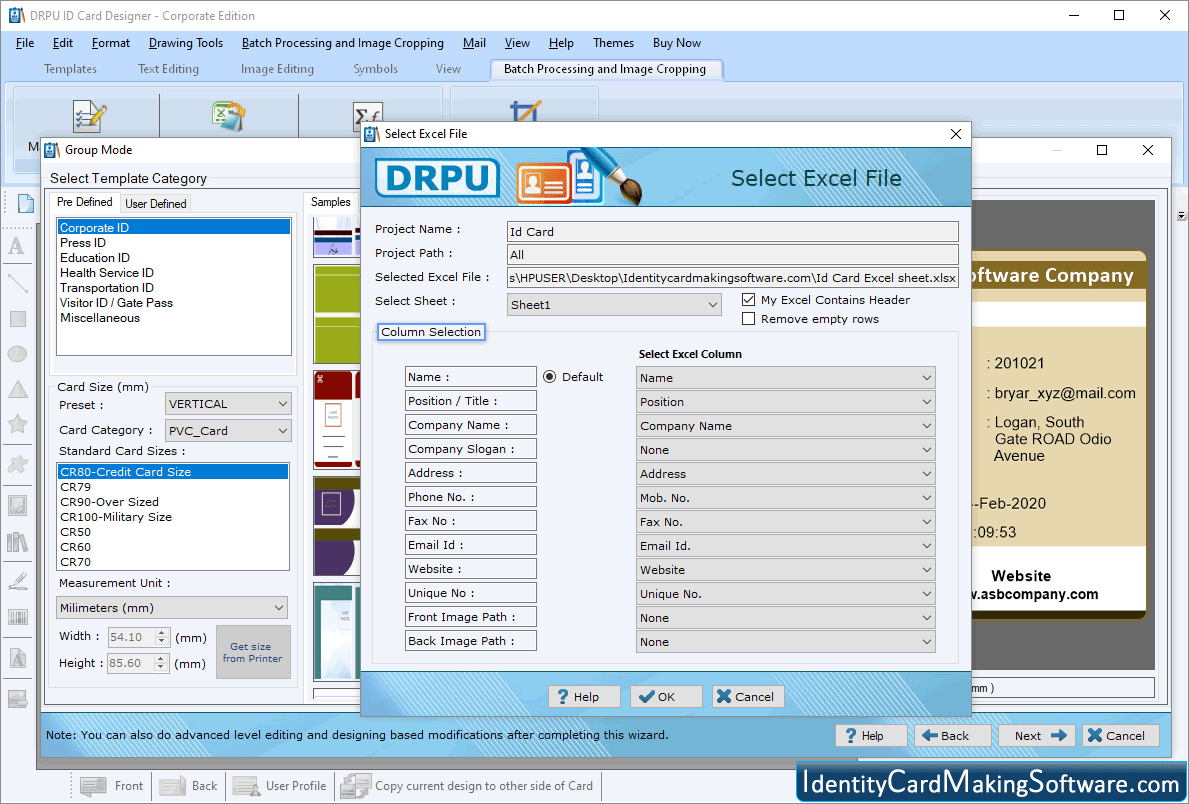The image size is (1189, 804).
Task: Enable Remove empty rows checkbox
Action: [748, 319]
